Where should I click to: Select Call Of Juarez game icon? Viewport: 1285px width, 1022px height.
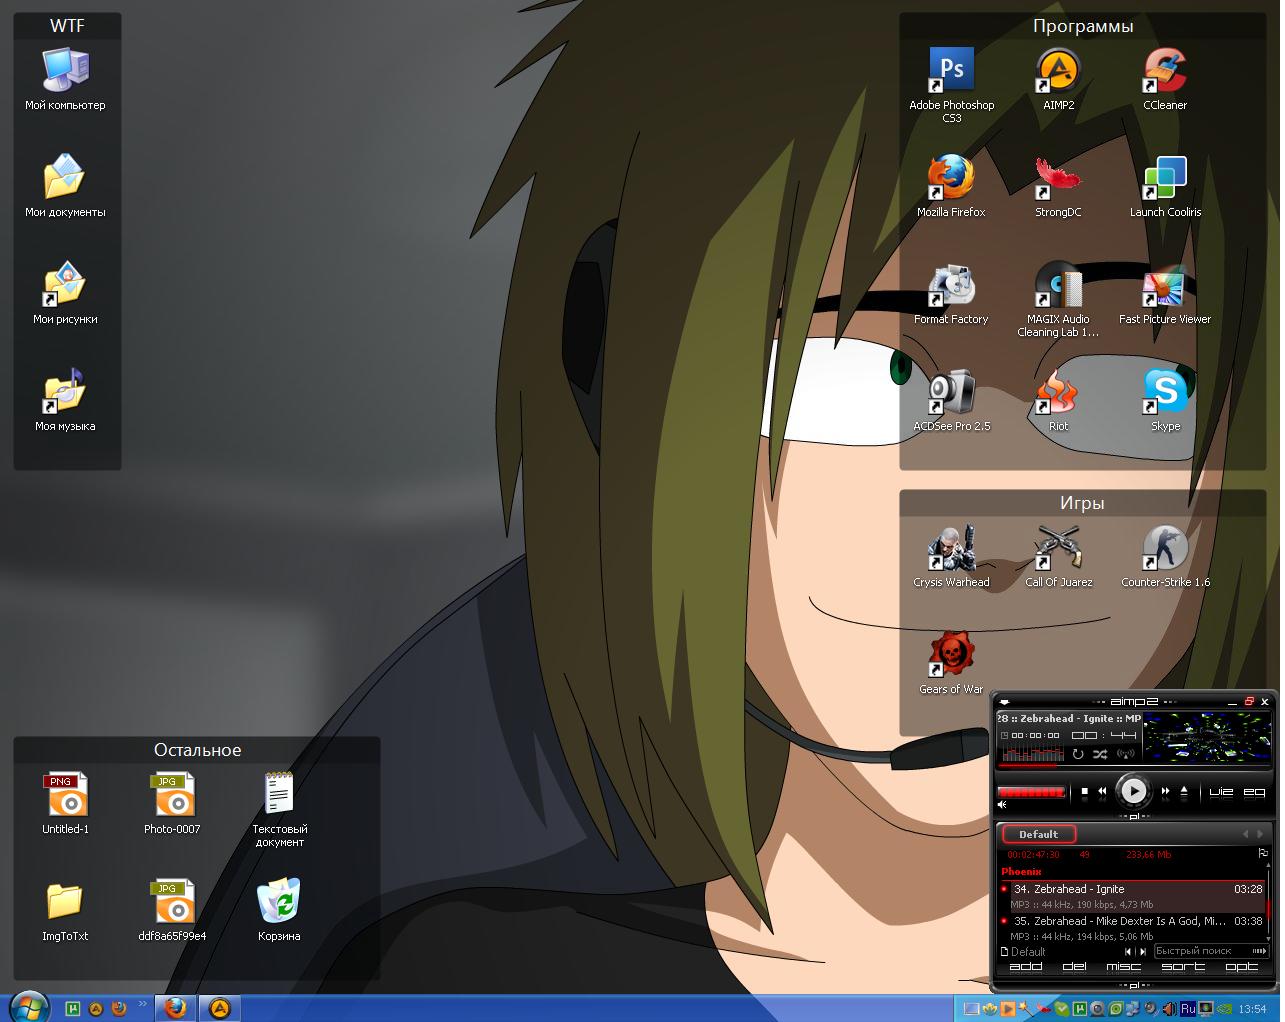(1058, 556)
